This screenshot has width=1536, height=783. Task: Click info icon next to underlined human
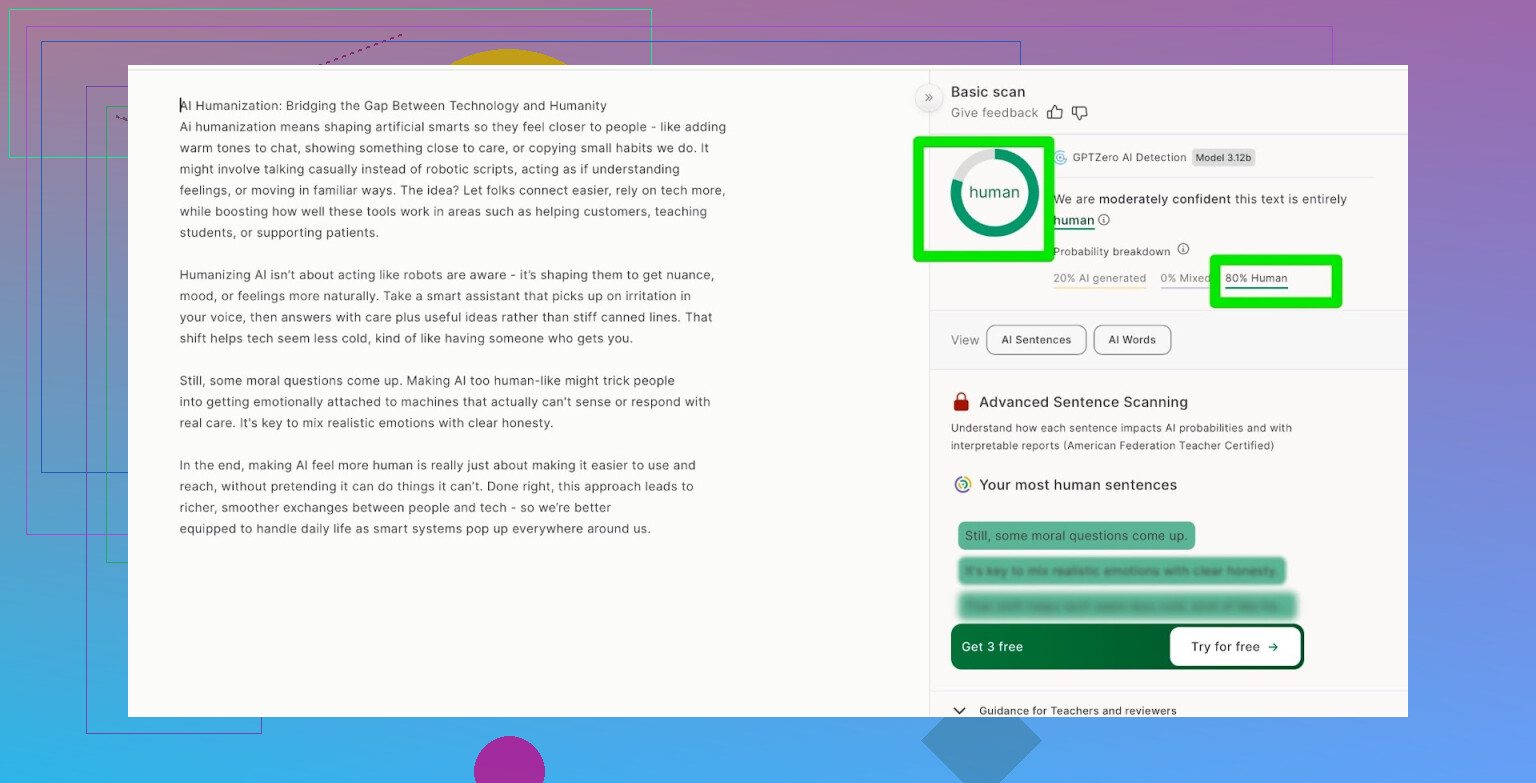[x=1104, y=220]
